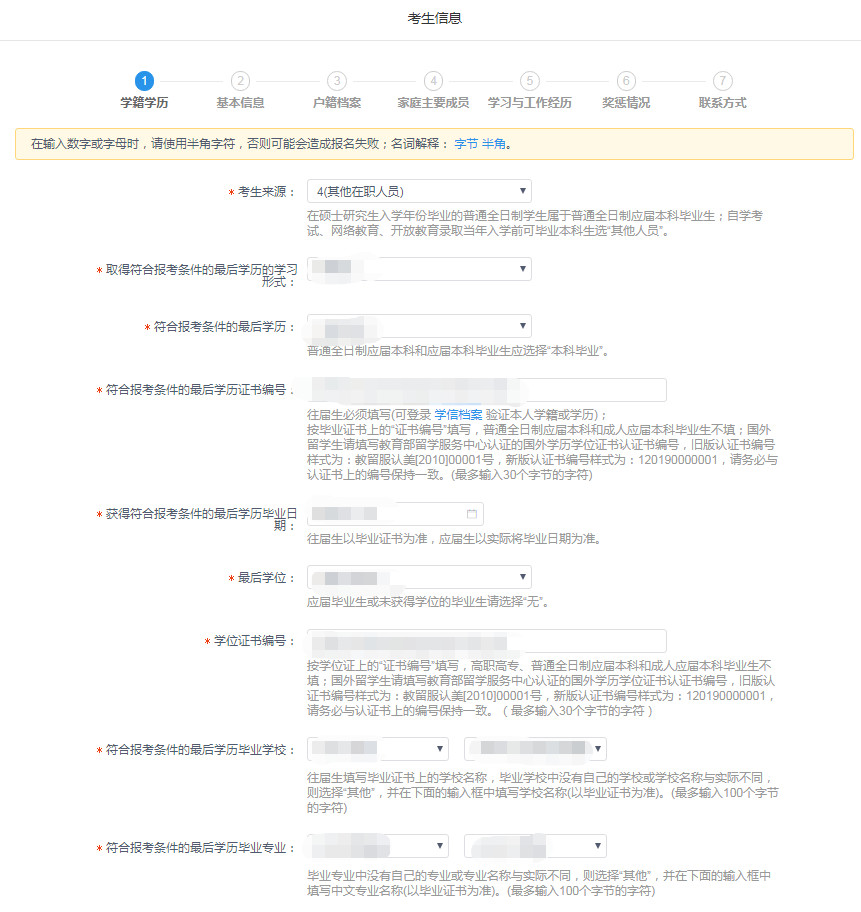Click step circle 5 学习与工作经历

[x=529, y=81]
